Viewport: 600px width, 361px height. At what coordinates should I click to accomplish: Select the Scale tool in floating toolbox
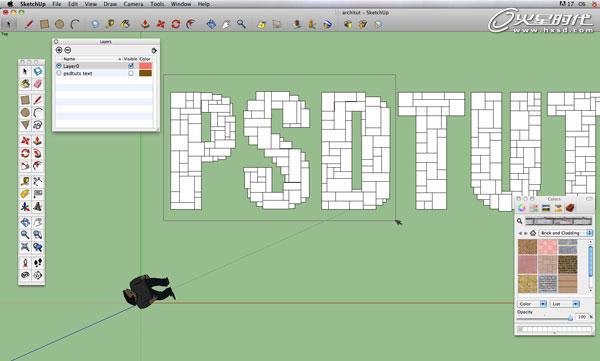click(25, 165)
